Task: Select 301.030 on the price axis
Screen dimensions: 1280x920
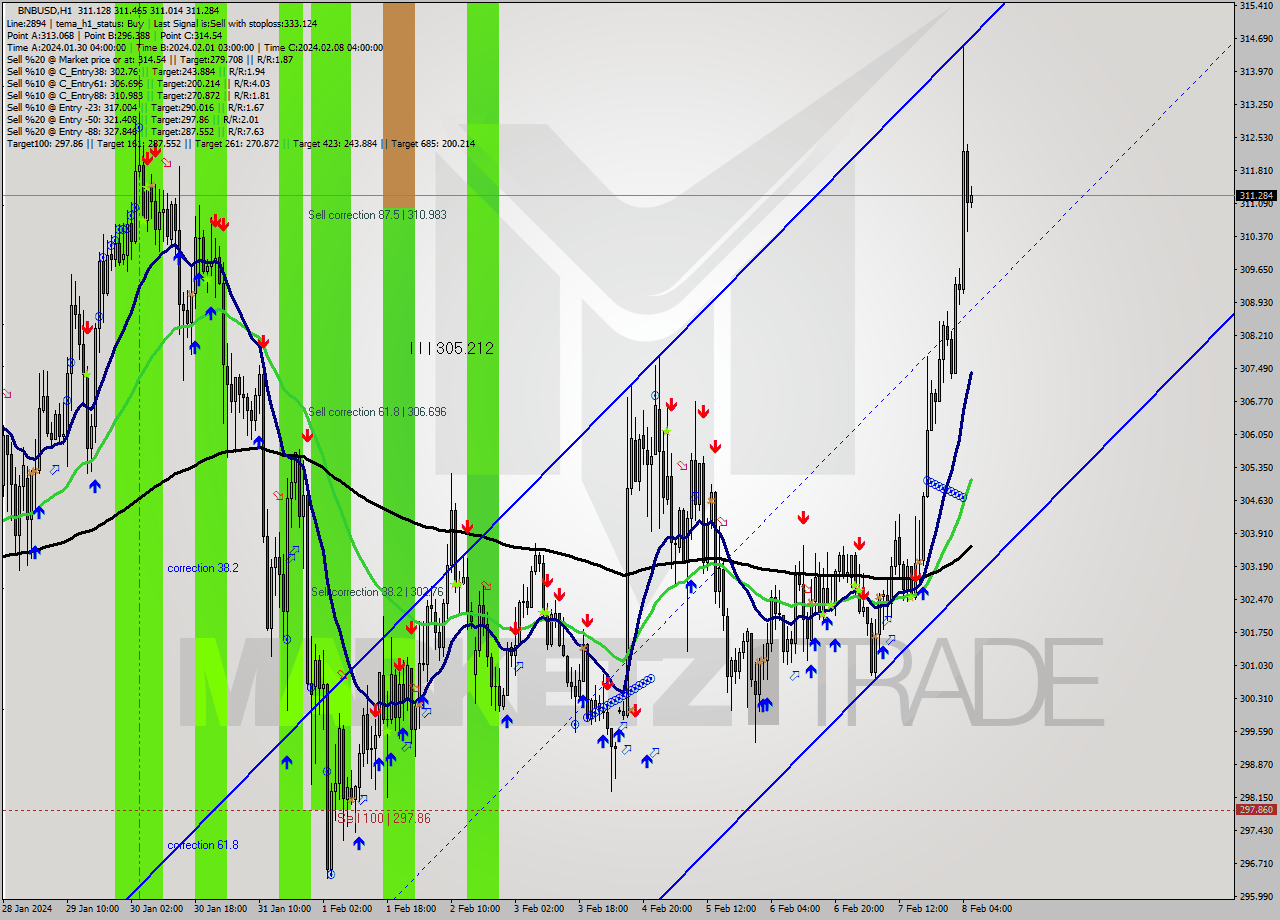Action: (x=1256, y=666)
